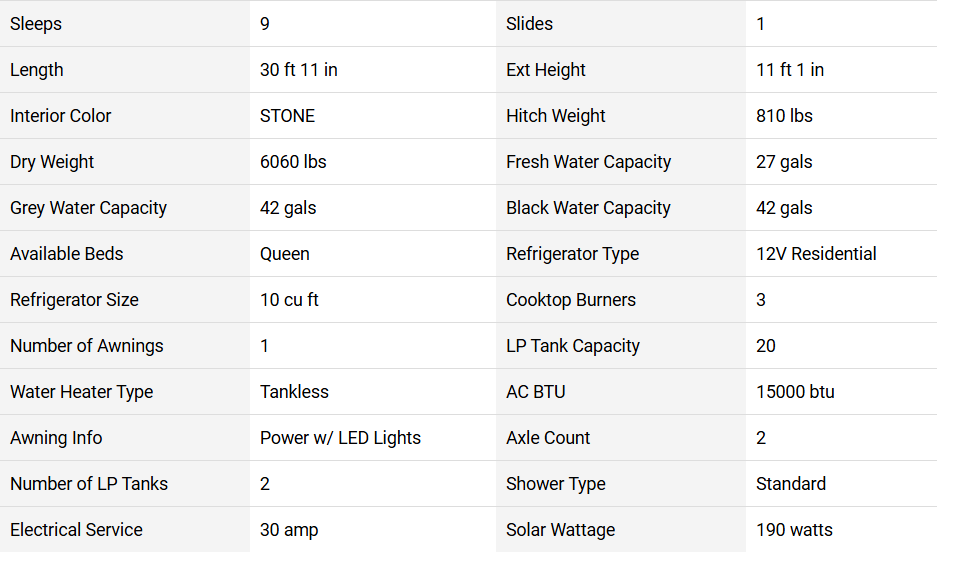Viewport: 953px width, 567px height.
Task: Click the Grey Water Capacity label
Action: pyautogui.click(x=88, y=208)
